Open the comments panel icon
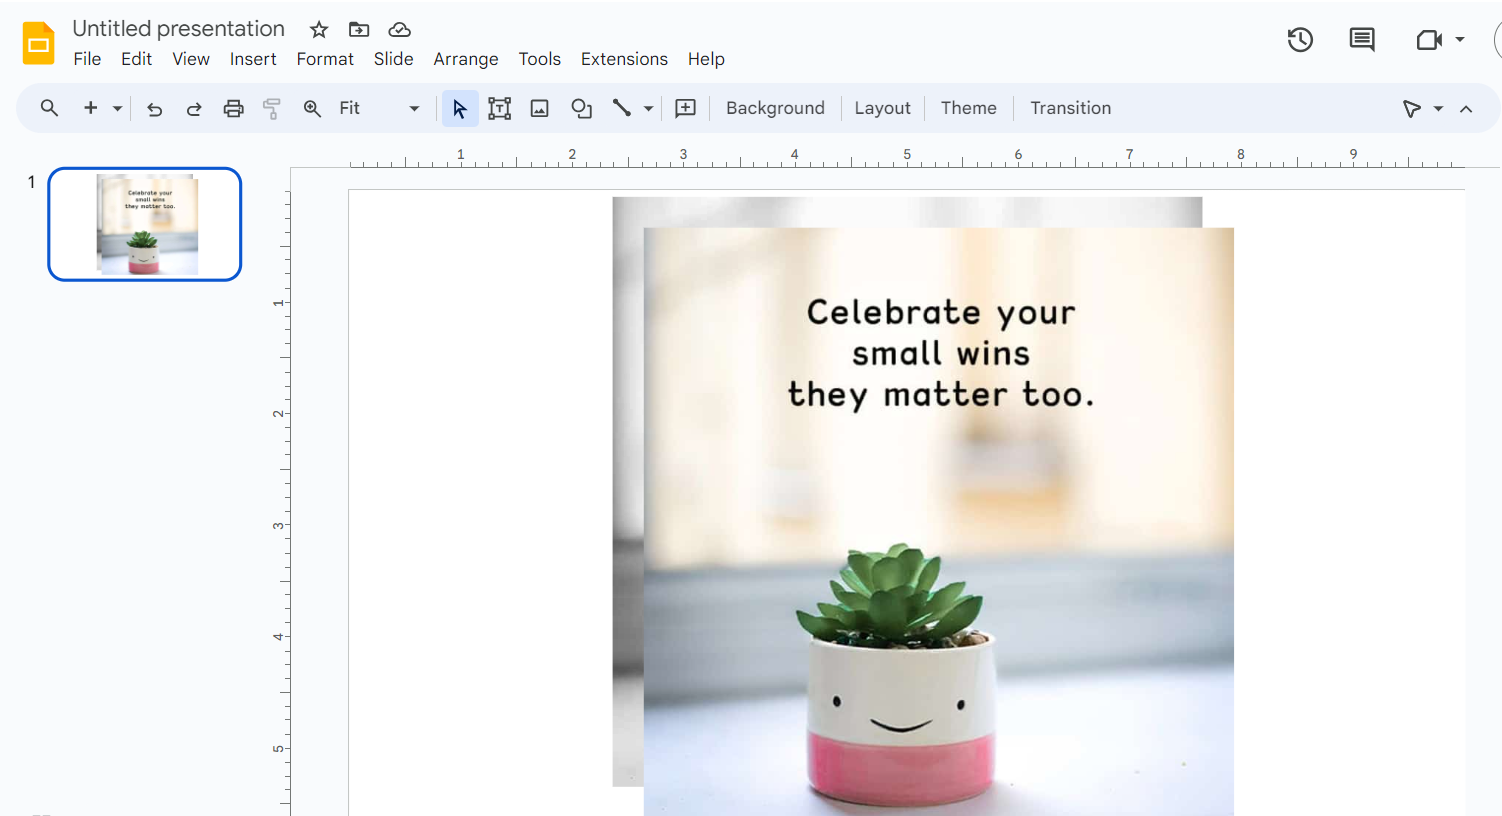This screenshot has height=816, width=1502. [x=1362, y=40]
